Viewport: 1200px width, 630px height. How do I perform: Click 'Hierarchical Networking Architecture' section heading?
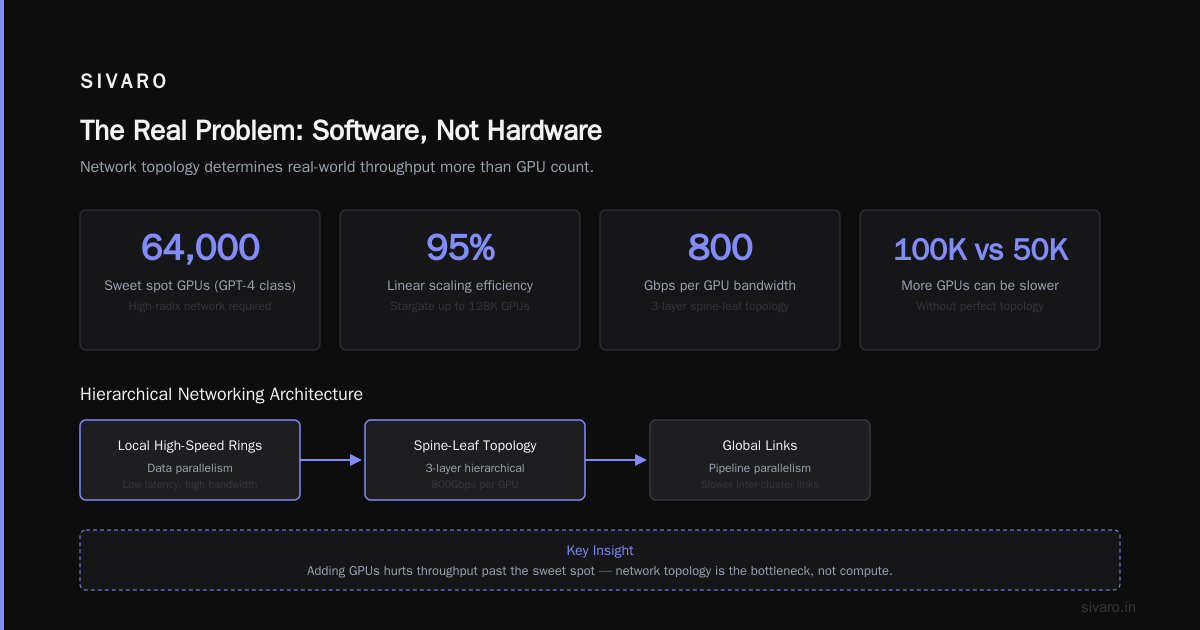(x=221, y=394)
